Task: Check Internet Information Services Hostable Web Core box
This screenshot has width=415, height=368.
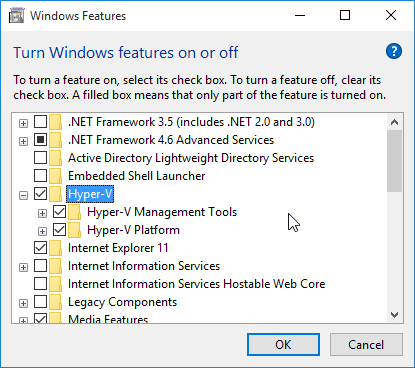Action: point(40,284)
